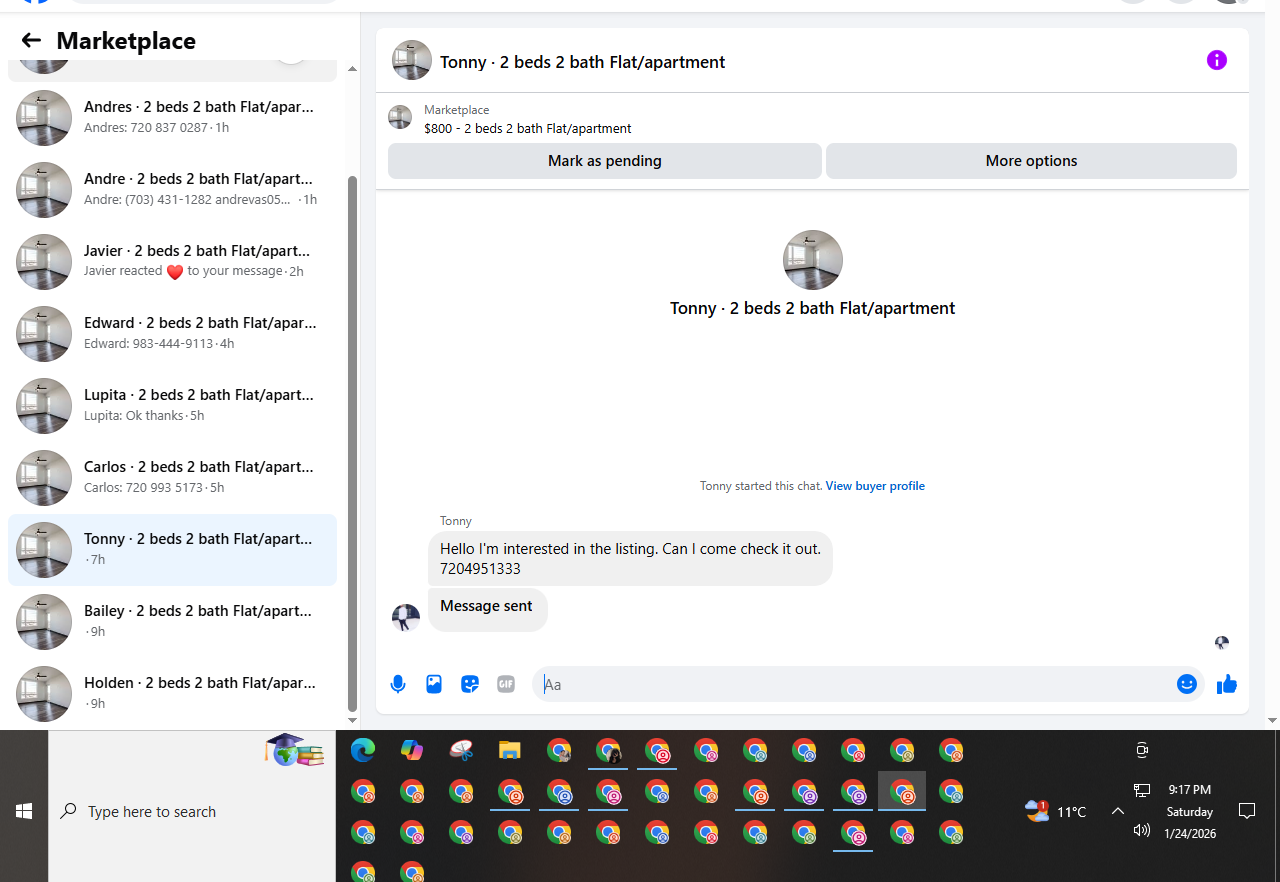Send a thumbs-up like
1280x882 pixels.
coord(1227,684)
